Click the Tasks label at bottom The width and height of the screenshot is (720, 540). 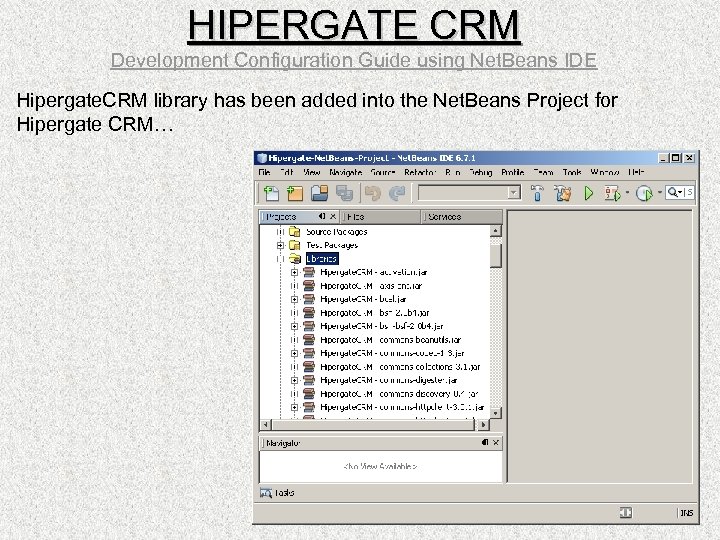[284, 493]
